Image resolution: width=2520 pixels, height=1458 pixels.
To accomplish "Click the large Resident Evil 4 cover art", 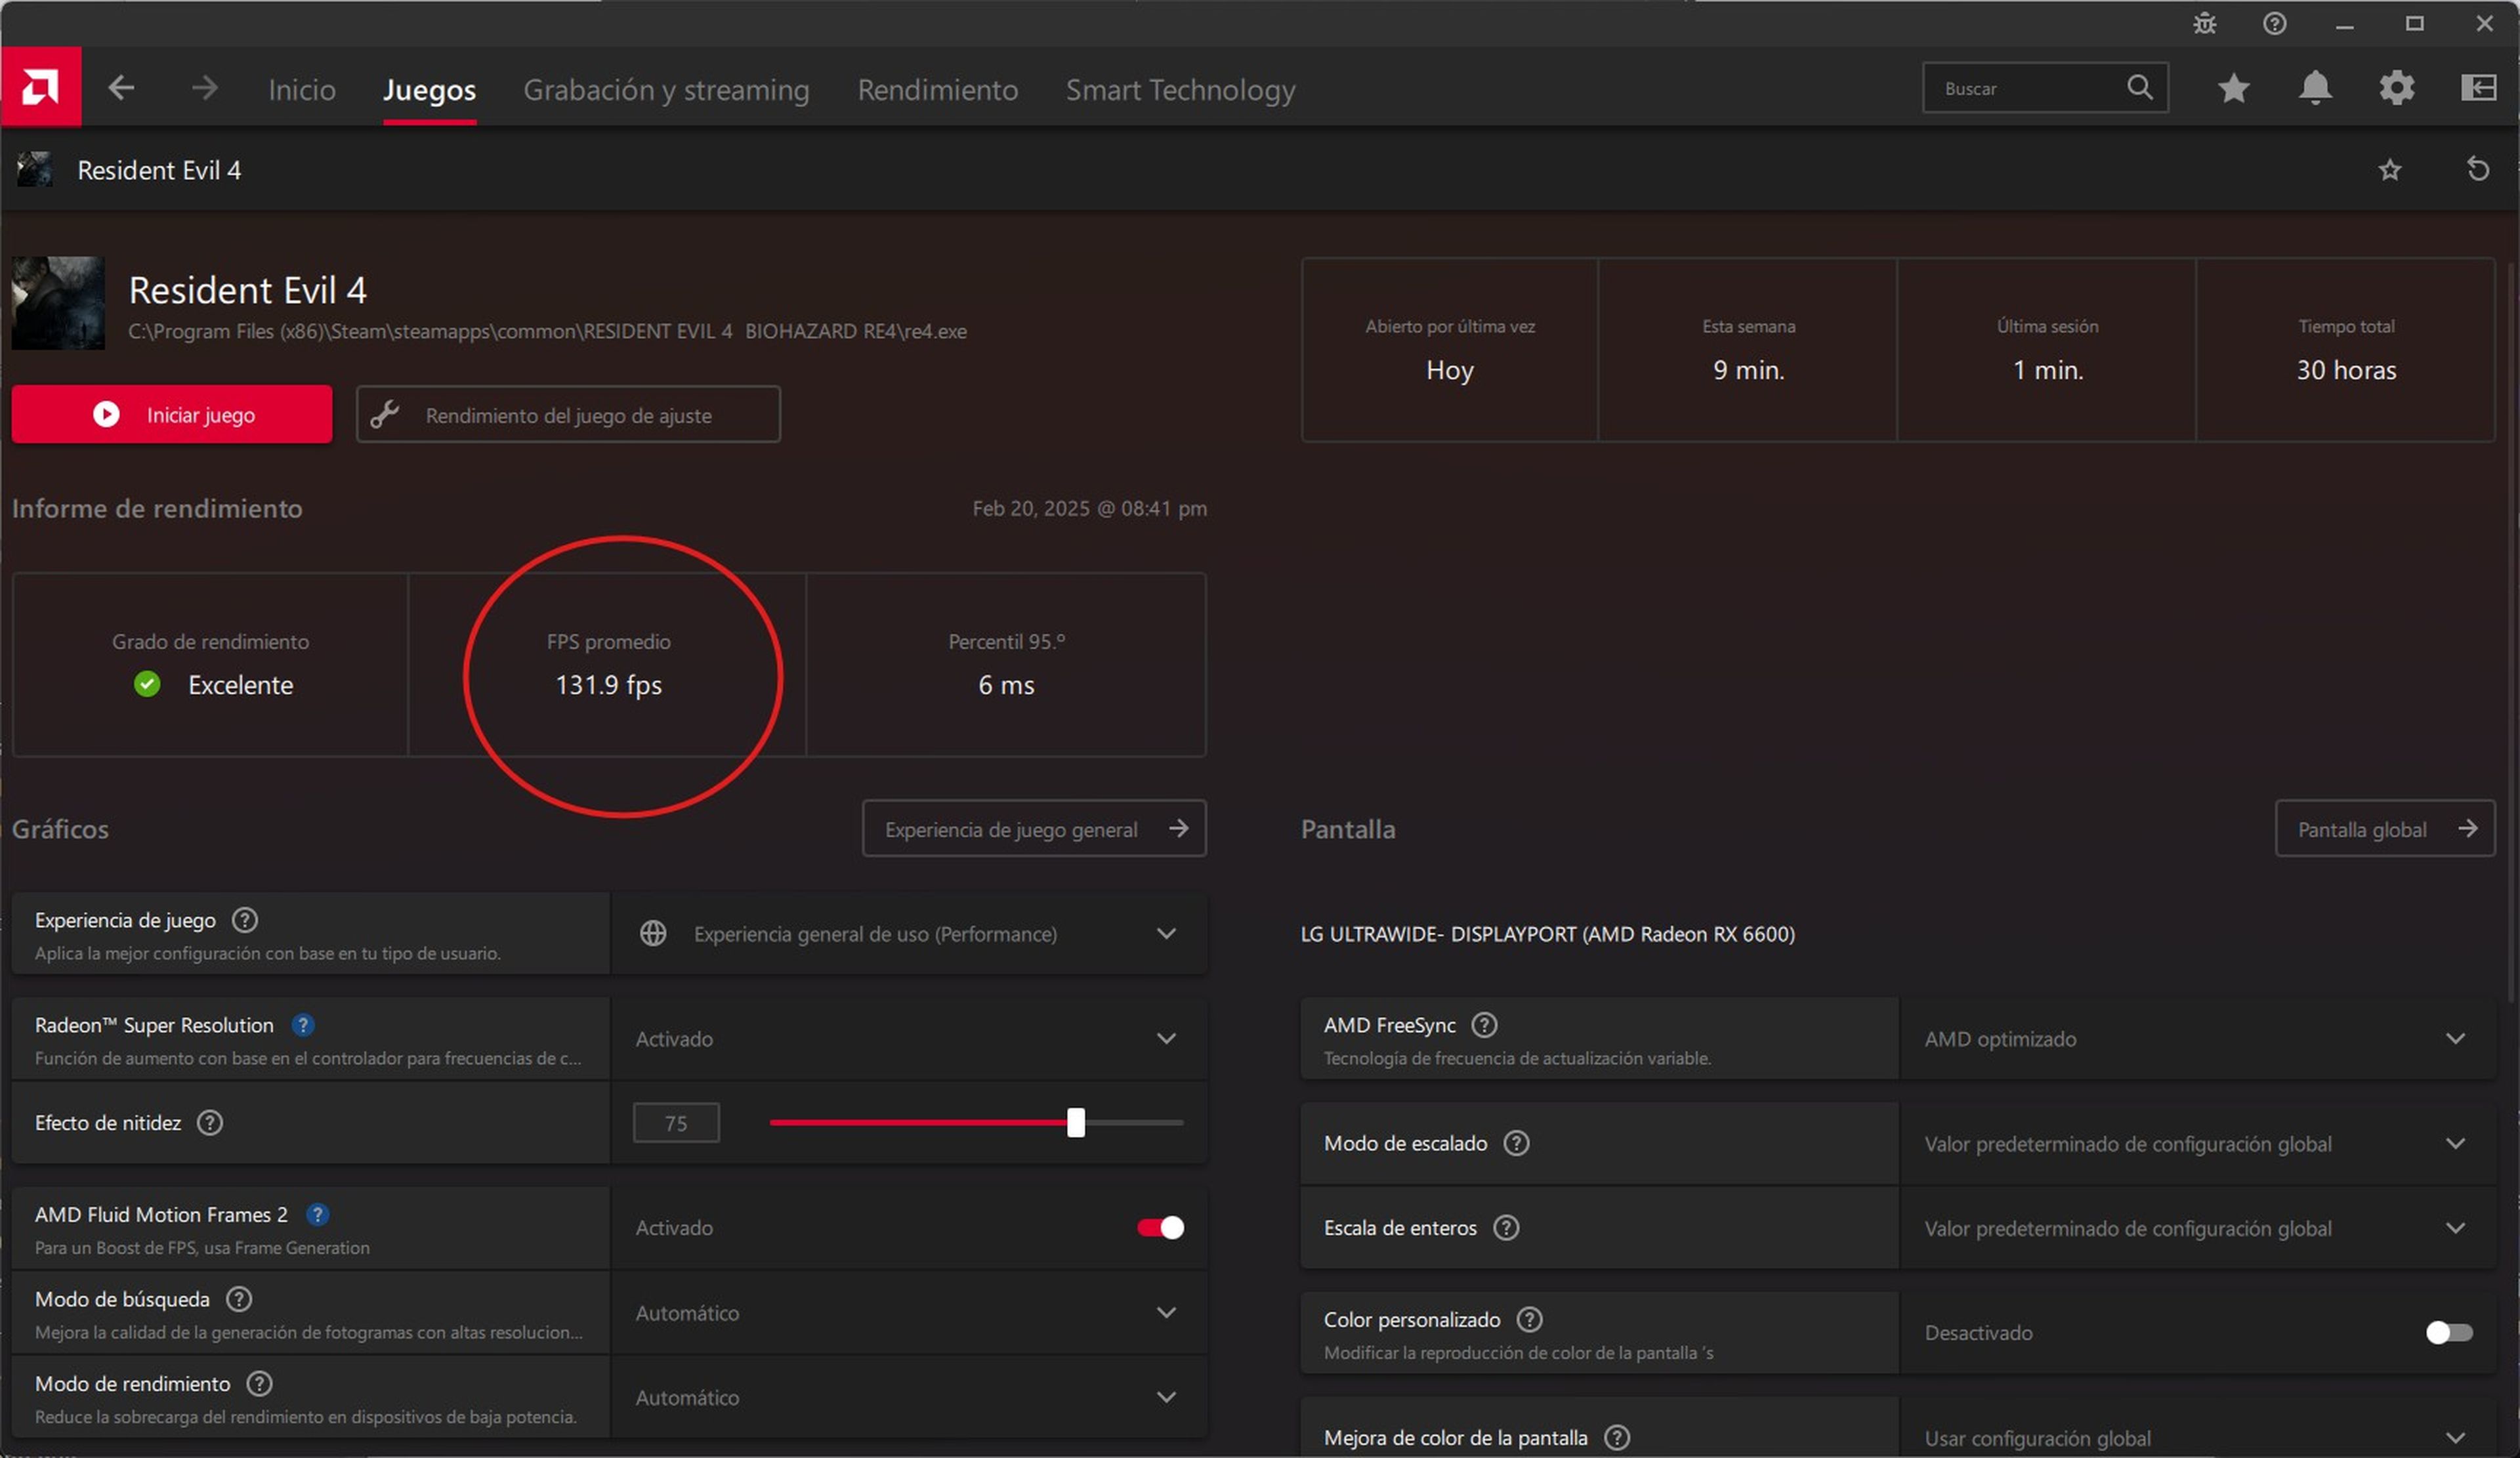I will (x=58, y=303).
